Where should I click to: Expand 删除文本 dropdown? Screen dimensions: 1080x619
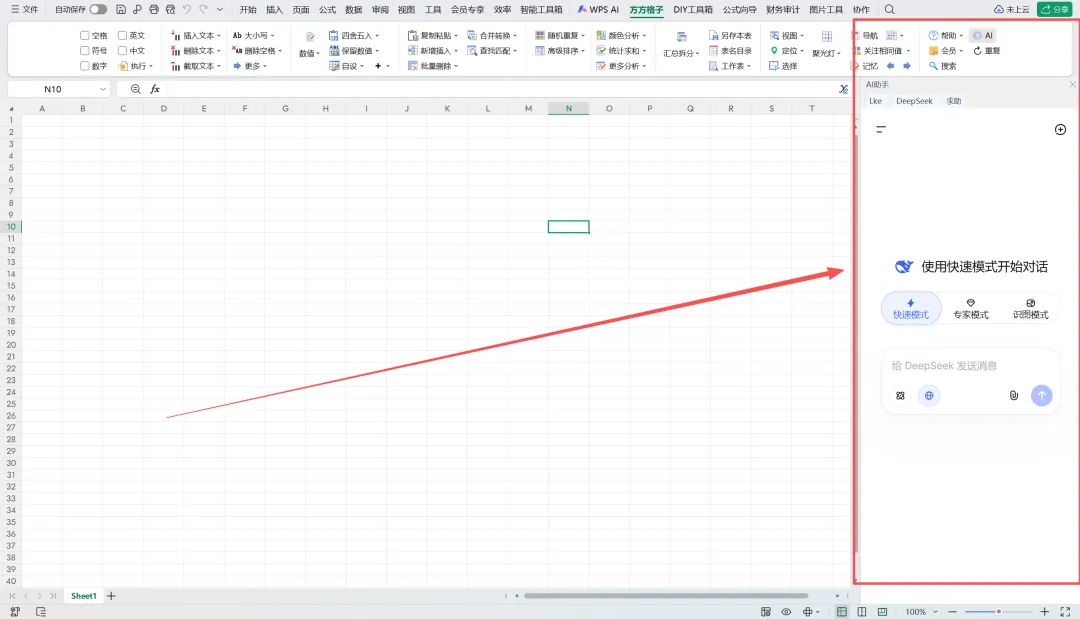point(196,51)
